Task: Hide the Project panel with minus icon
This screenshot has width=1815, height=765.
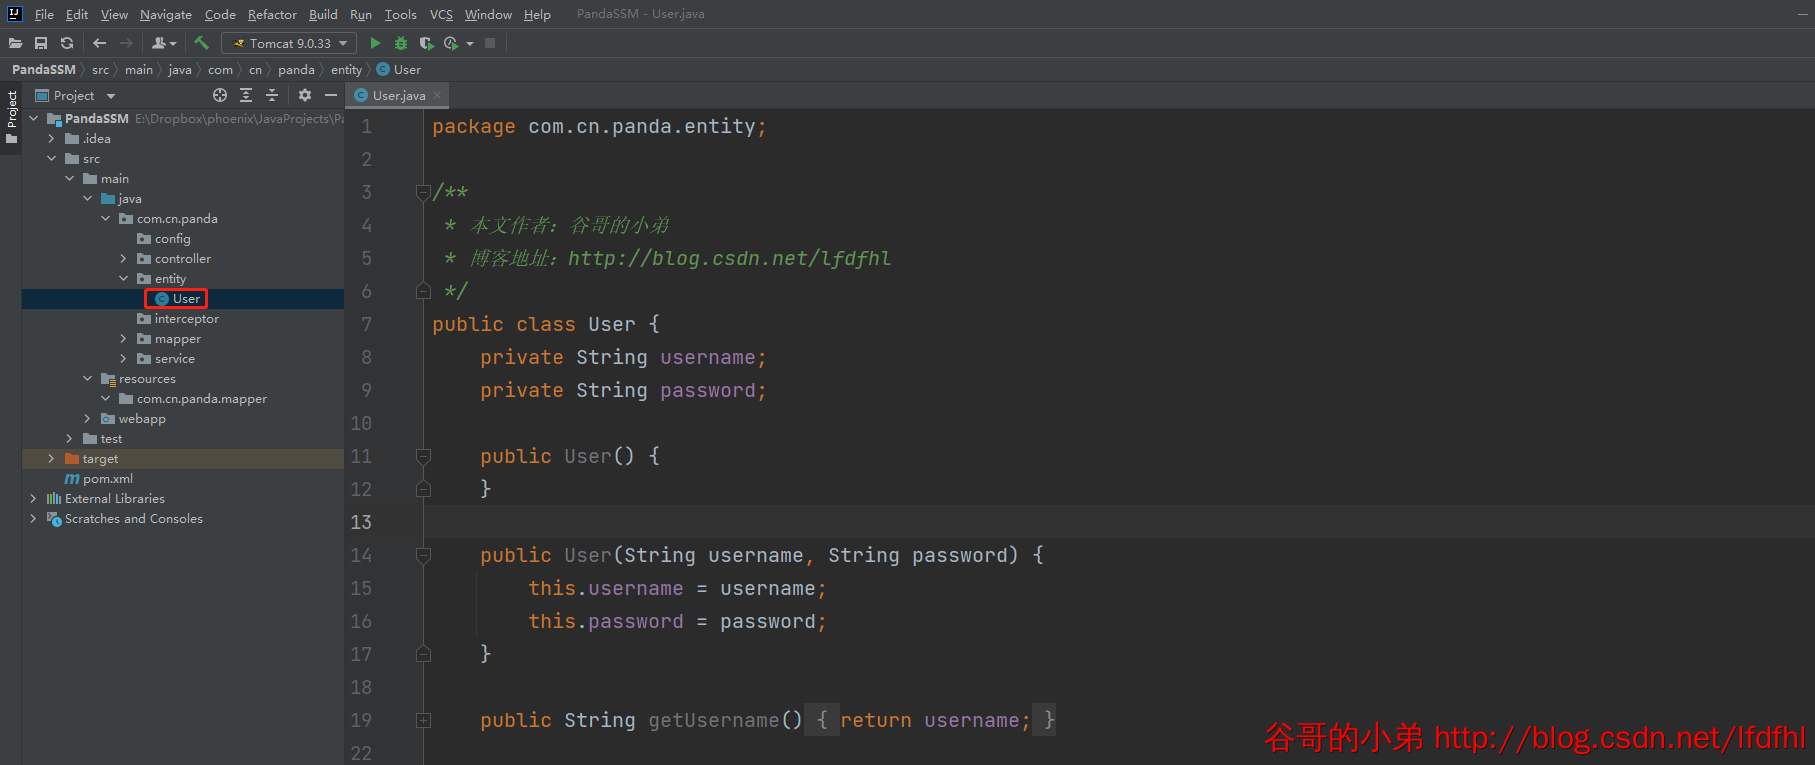Action: [331, 95]
